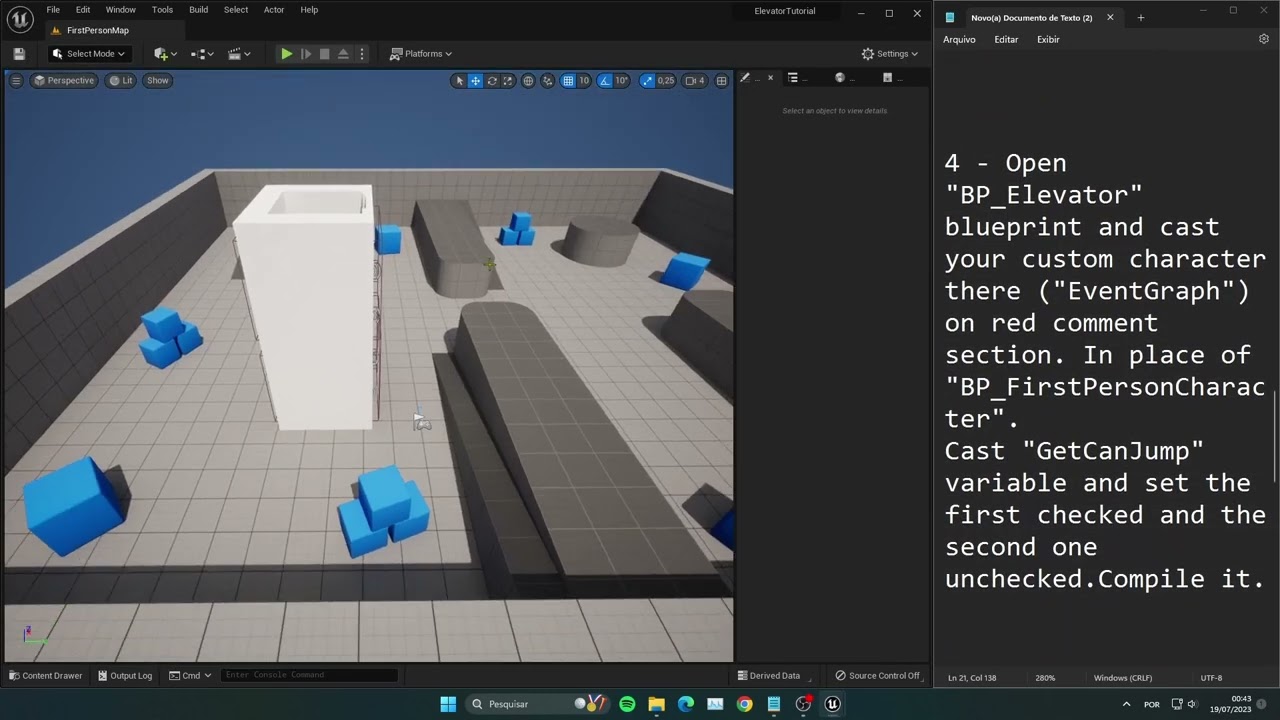Open the viewport hamburger options menu
1280x720 pixels.
(x=16, y=80)
